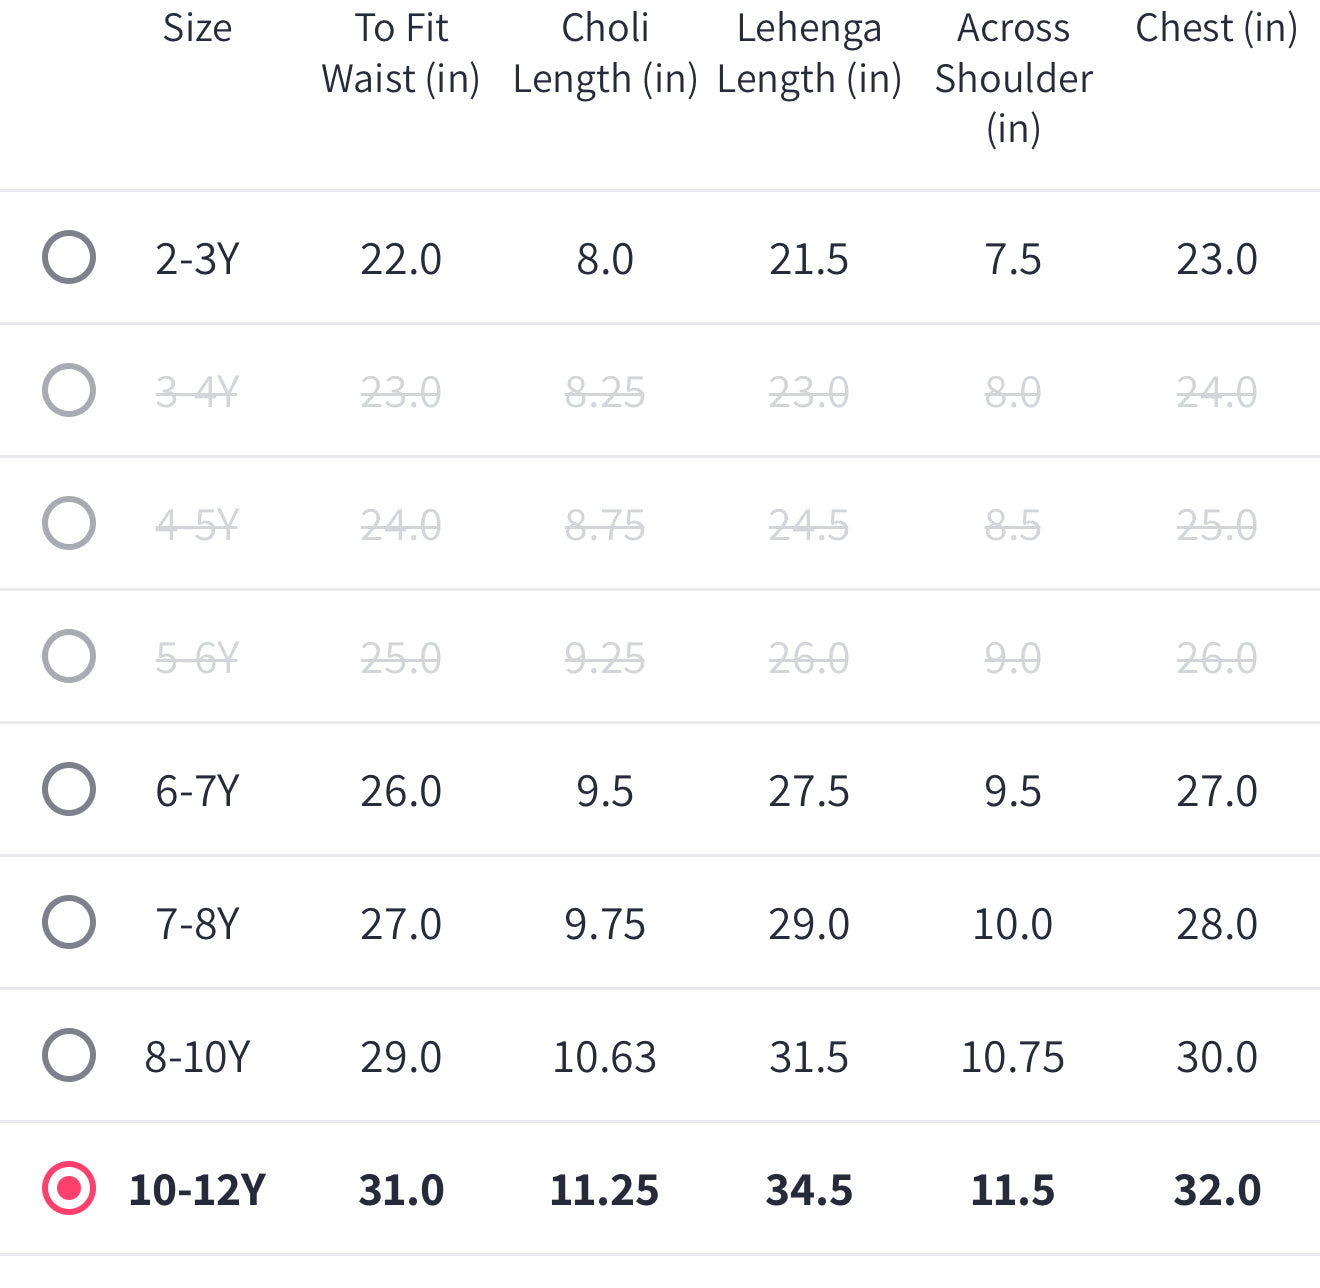Click the 7-8Y size label text
Viewport: 1320px width, 1288px height.
[197, 924]
